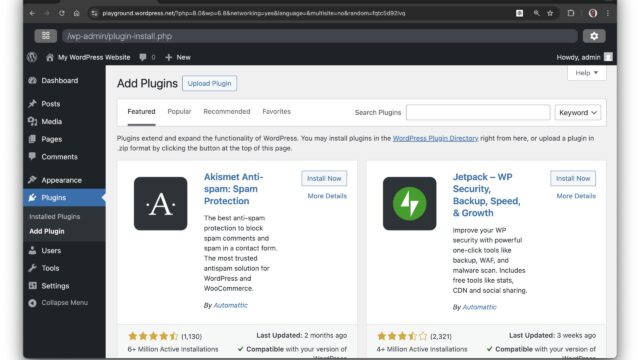Switch to Favorites tab

pyautogui.click(x=276, y=111)
